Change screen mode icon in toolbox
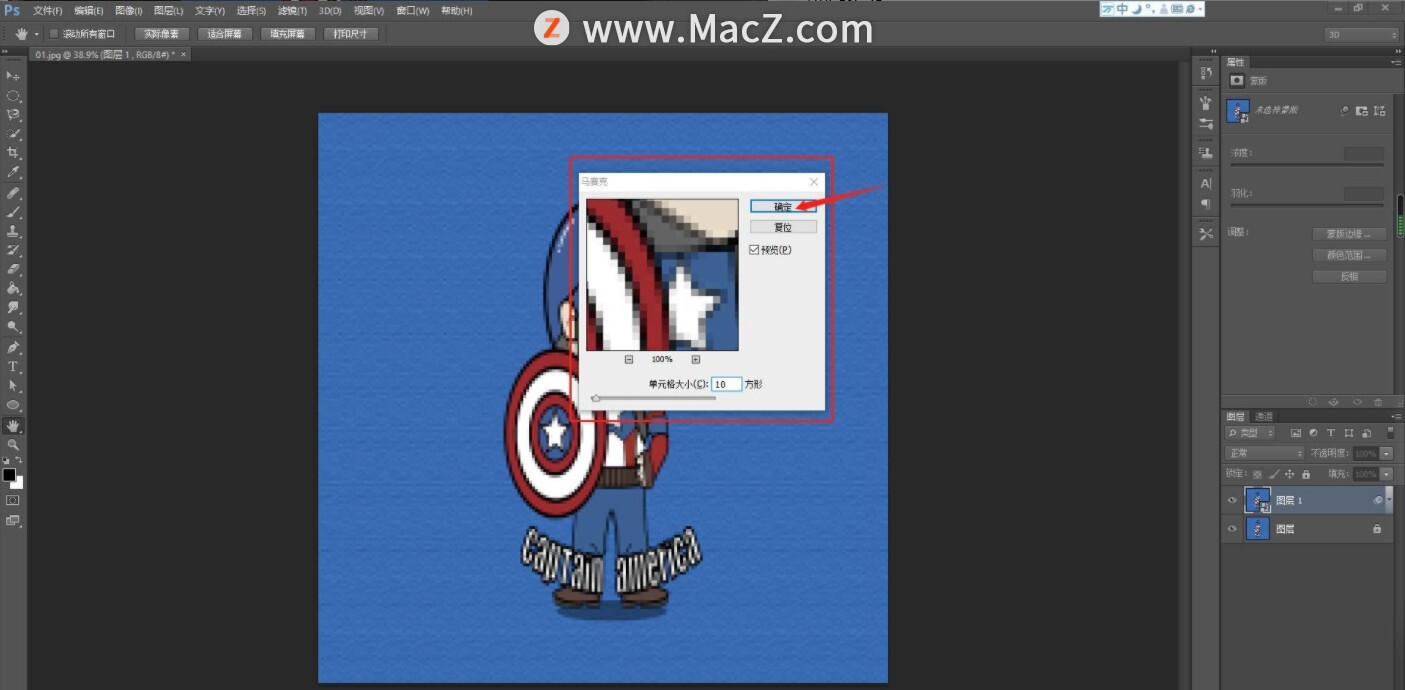This screenshot has width=1405, height=690. point(13,520)
